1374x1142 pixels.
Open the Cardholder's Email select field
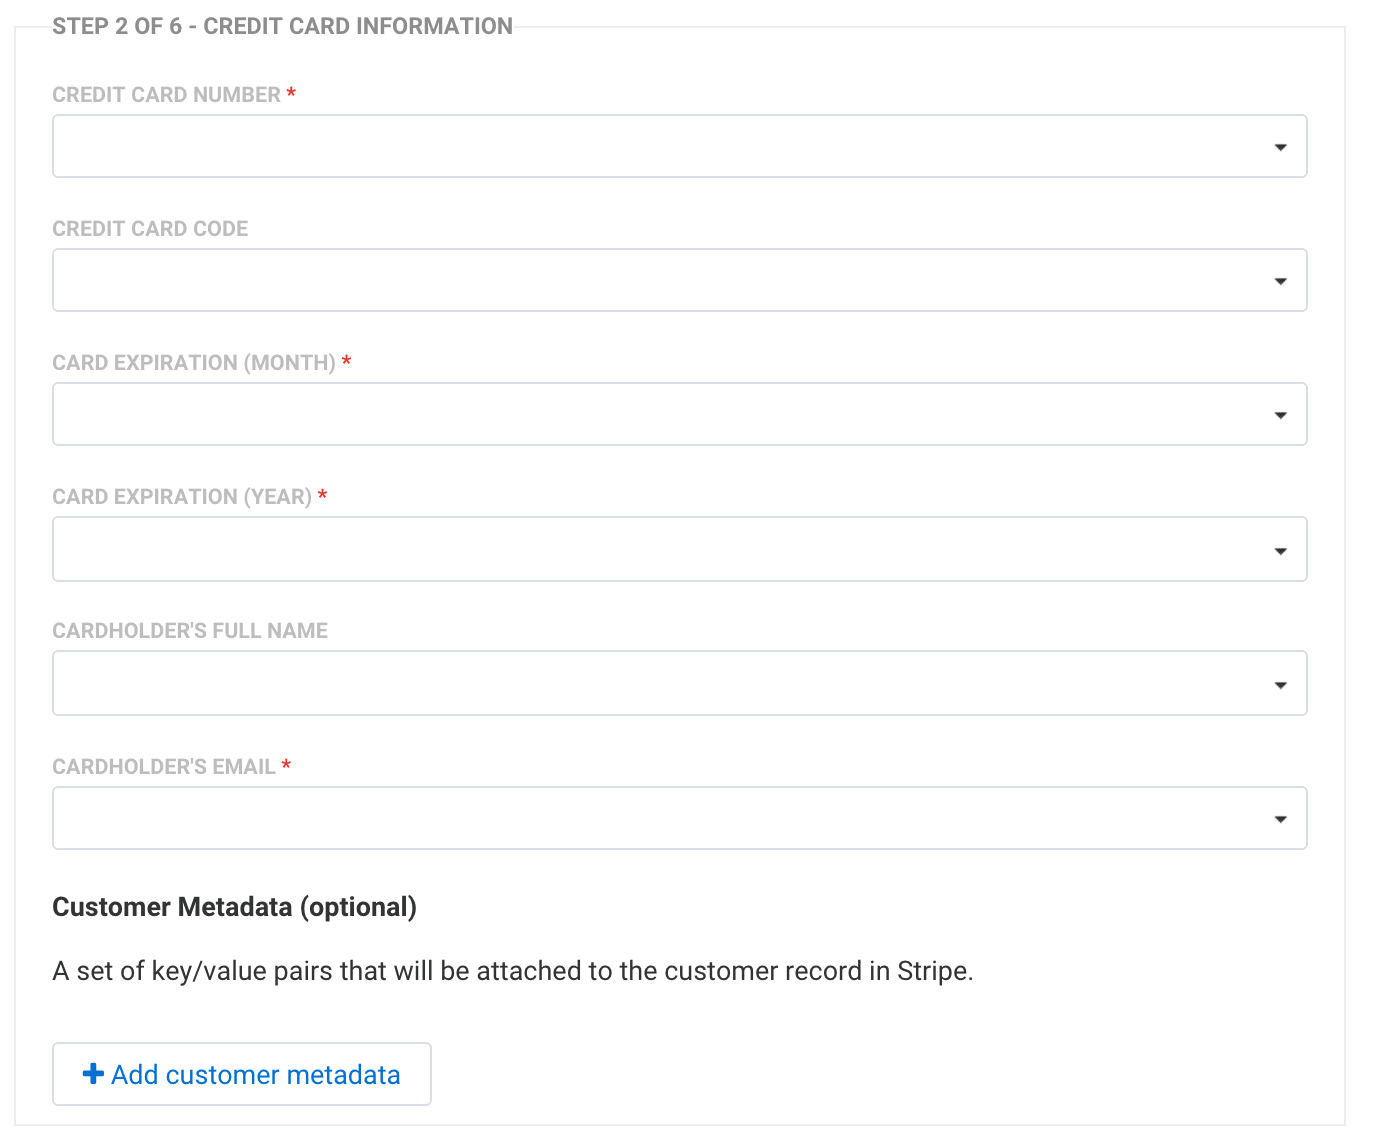tap(660, 819)
